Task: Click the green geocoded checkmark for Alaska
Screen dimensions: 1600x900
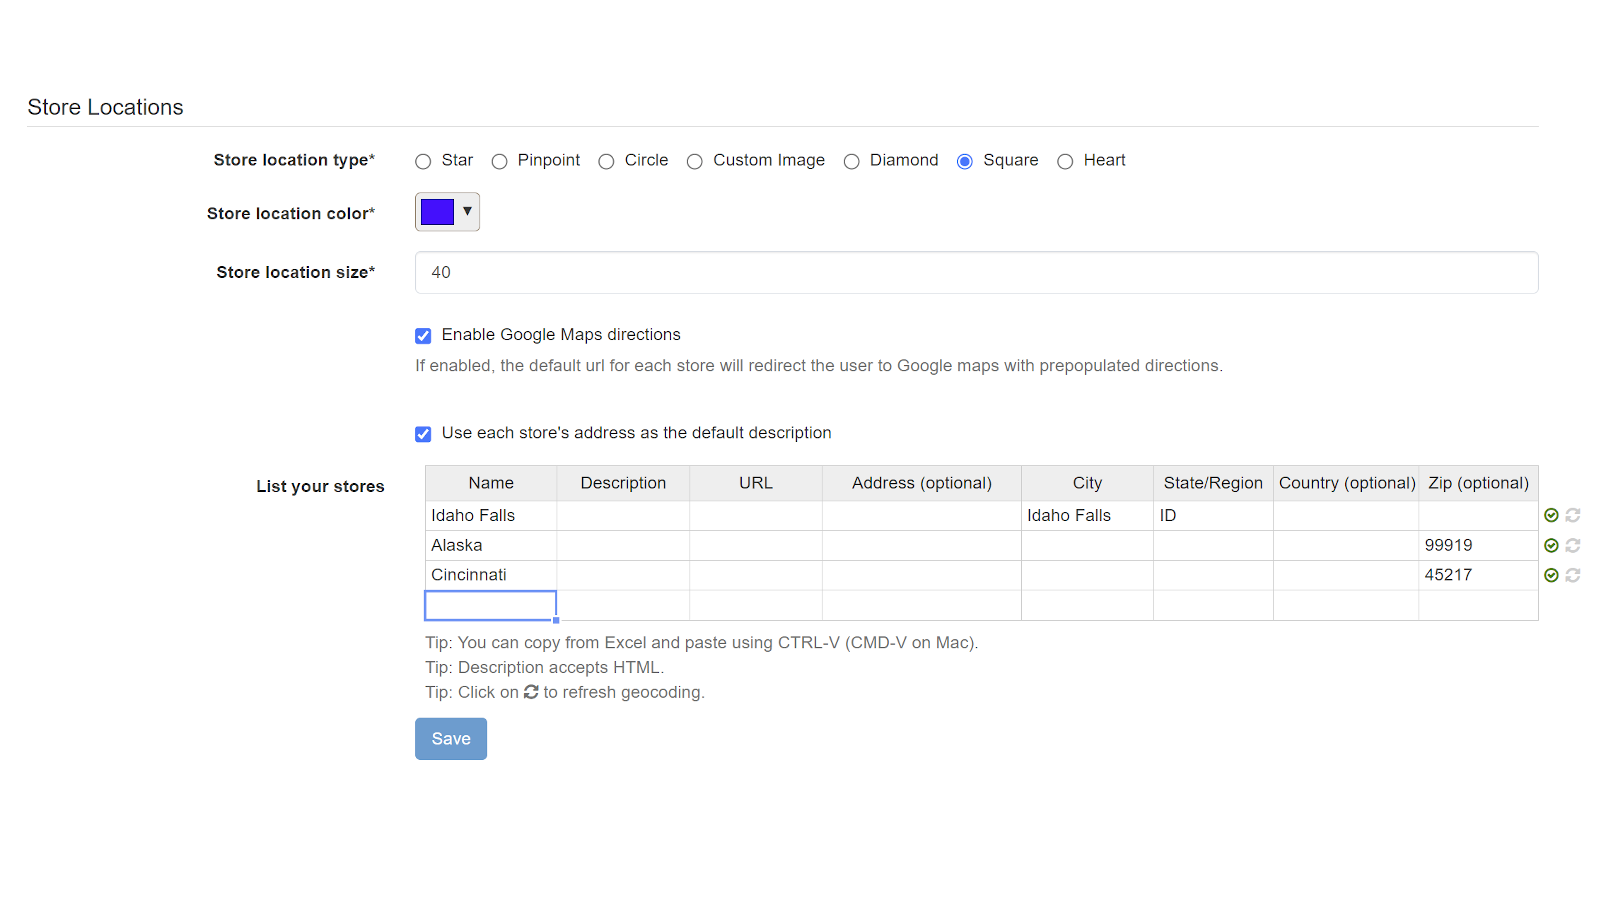Action: pyautogui.click(x=1551, y=545)
